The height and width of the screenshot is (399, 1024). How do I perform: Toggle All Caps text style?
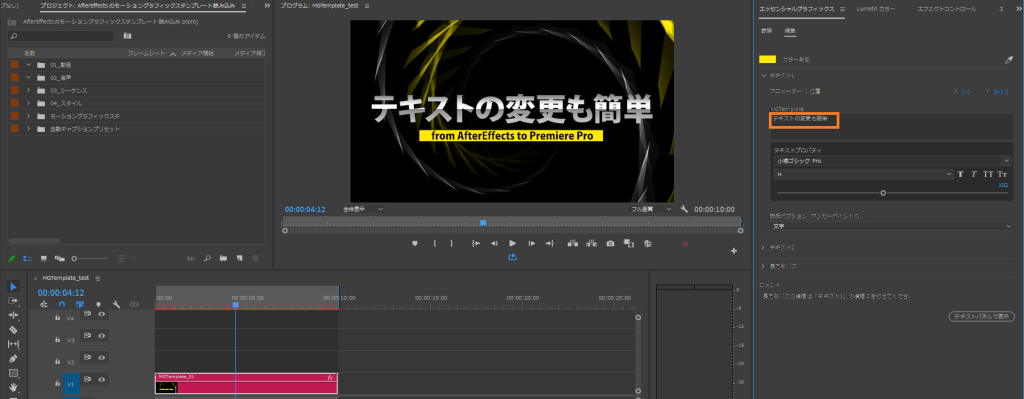point(989,174)
